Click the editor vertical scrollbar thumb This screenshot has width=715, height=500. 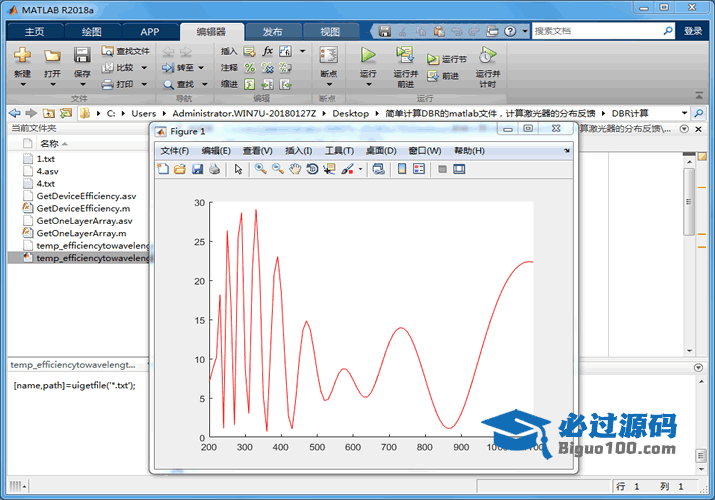click(x=689, y=201)
